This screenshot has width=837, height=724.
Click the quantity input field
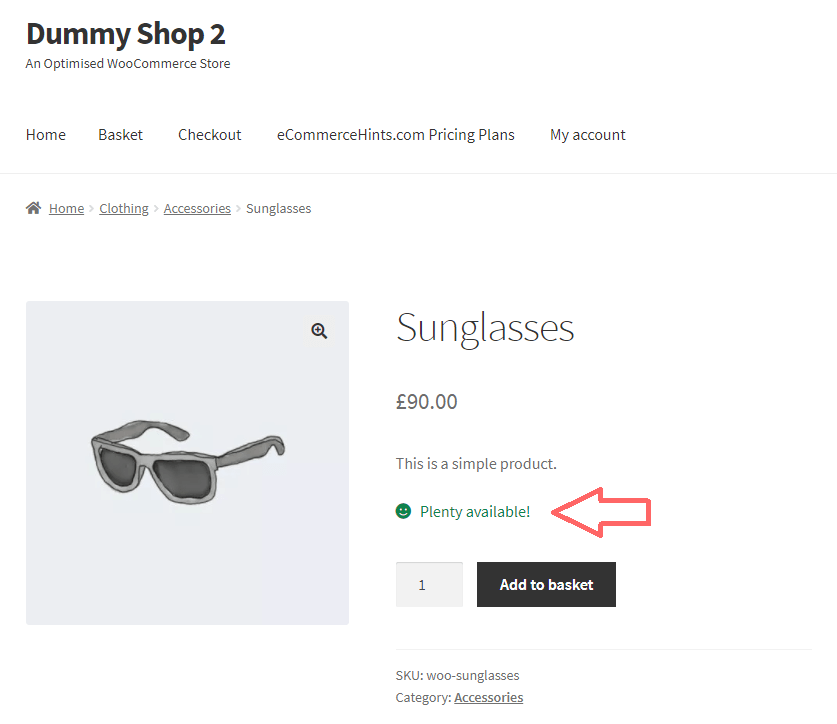(x=429, y=584)
